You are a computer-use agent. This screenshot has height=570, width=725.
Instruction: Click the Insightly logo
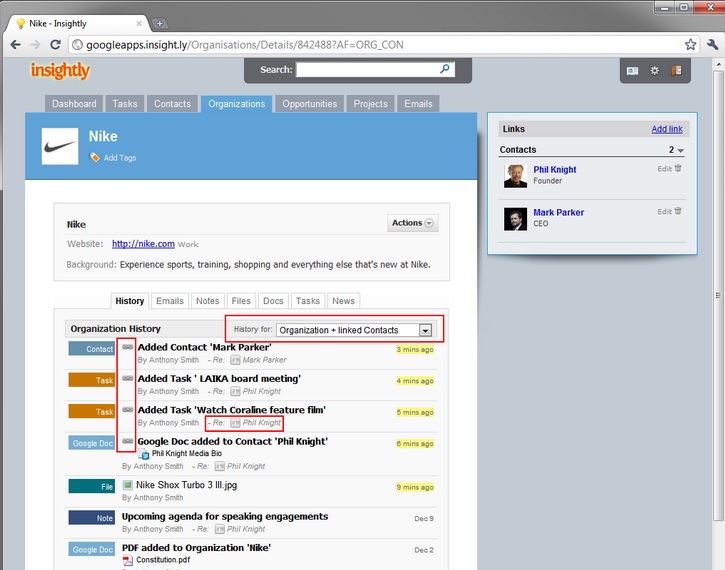pos(60,71)
